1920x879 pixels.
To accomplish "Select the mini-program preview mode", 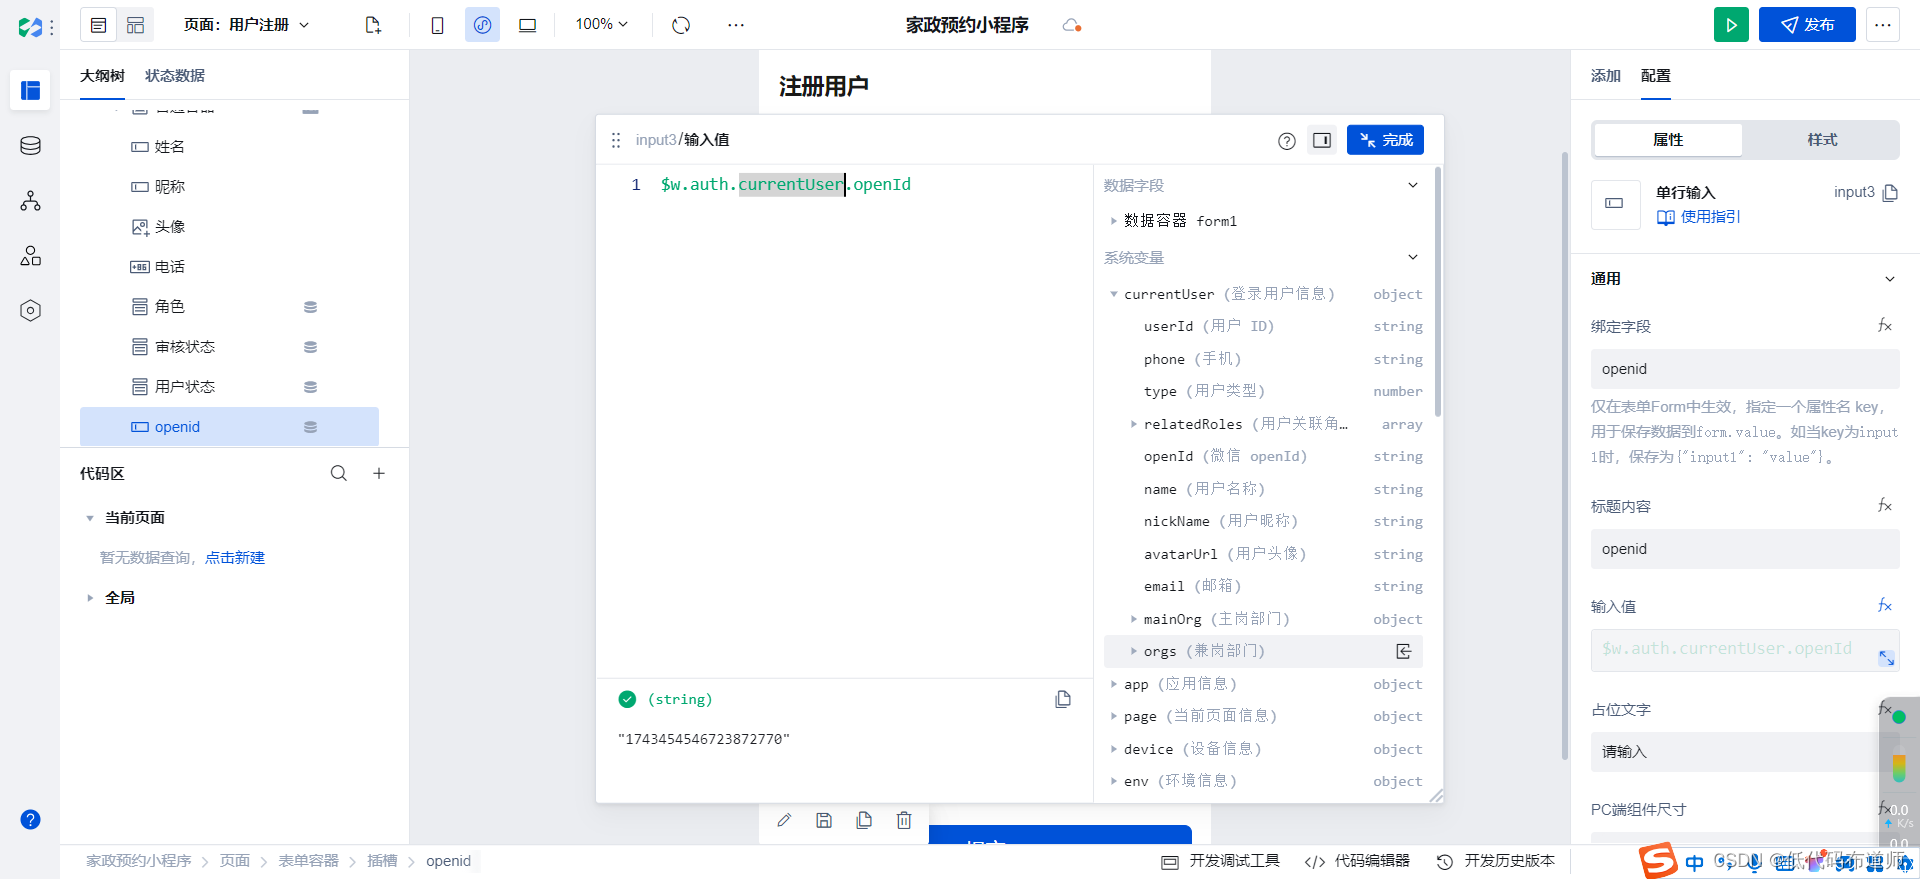I will pos(482,25).
